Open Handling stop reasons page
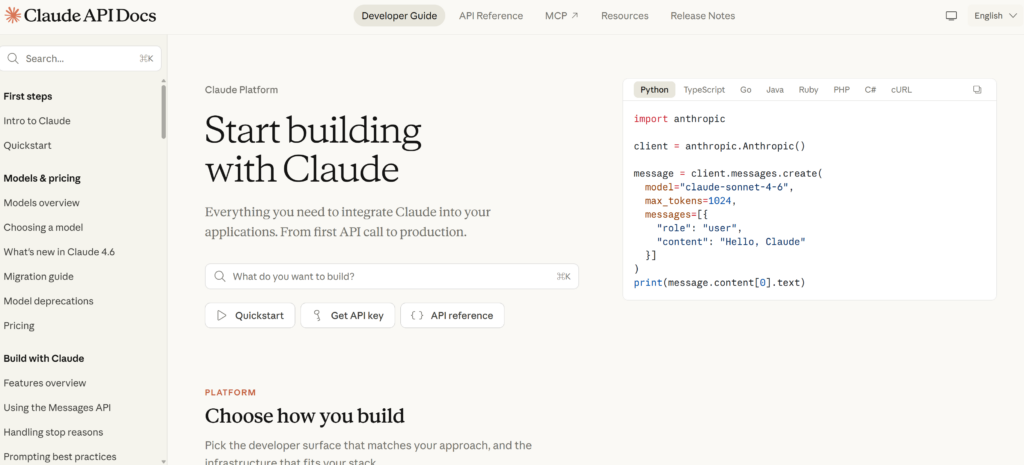Screen dimensions: 1024x465 tap(54, 432)
